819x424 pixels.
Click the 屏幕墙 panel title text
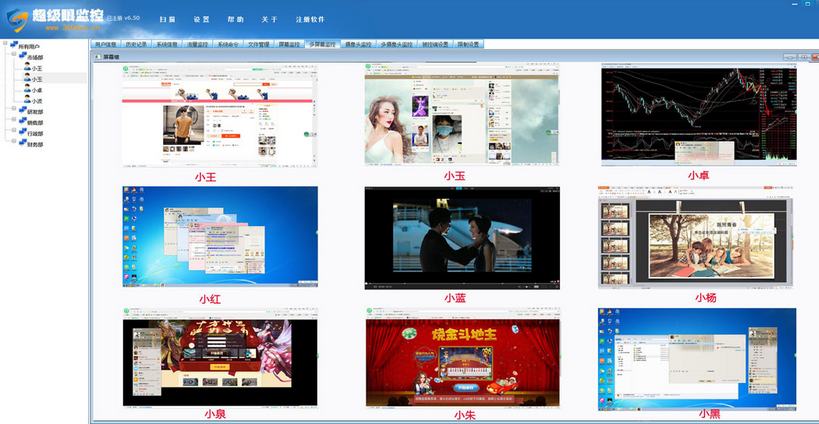coord(109,56)
